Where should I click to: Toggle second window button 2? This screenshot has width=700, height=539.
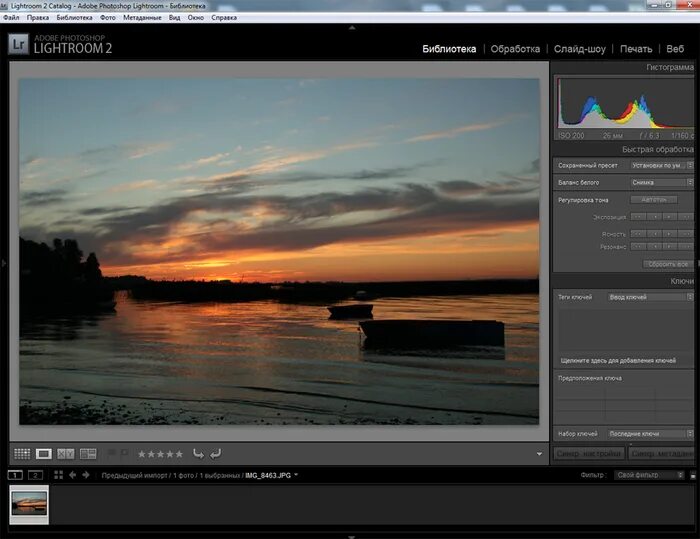pyautogui.click(x=35, y=475)
